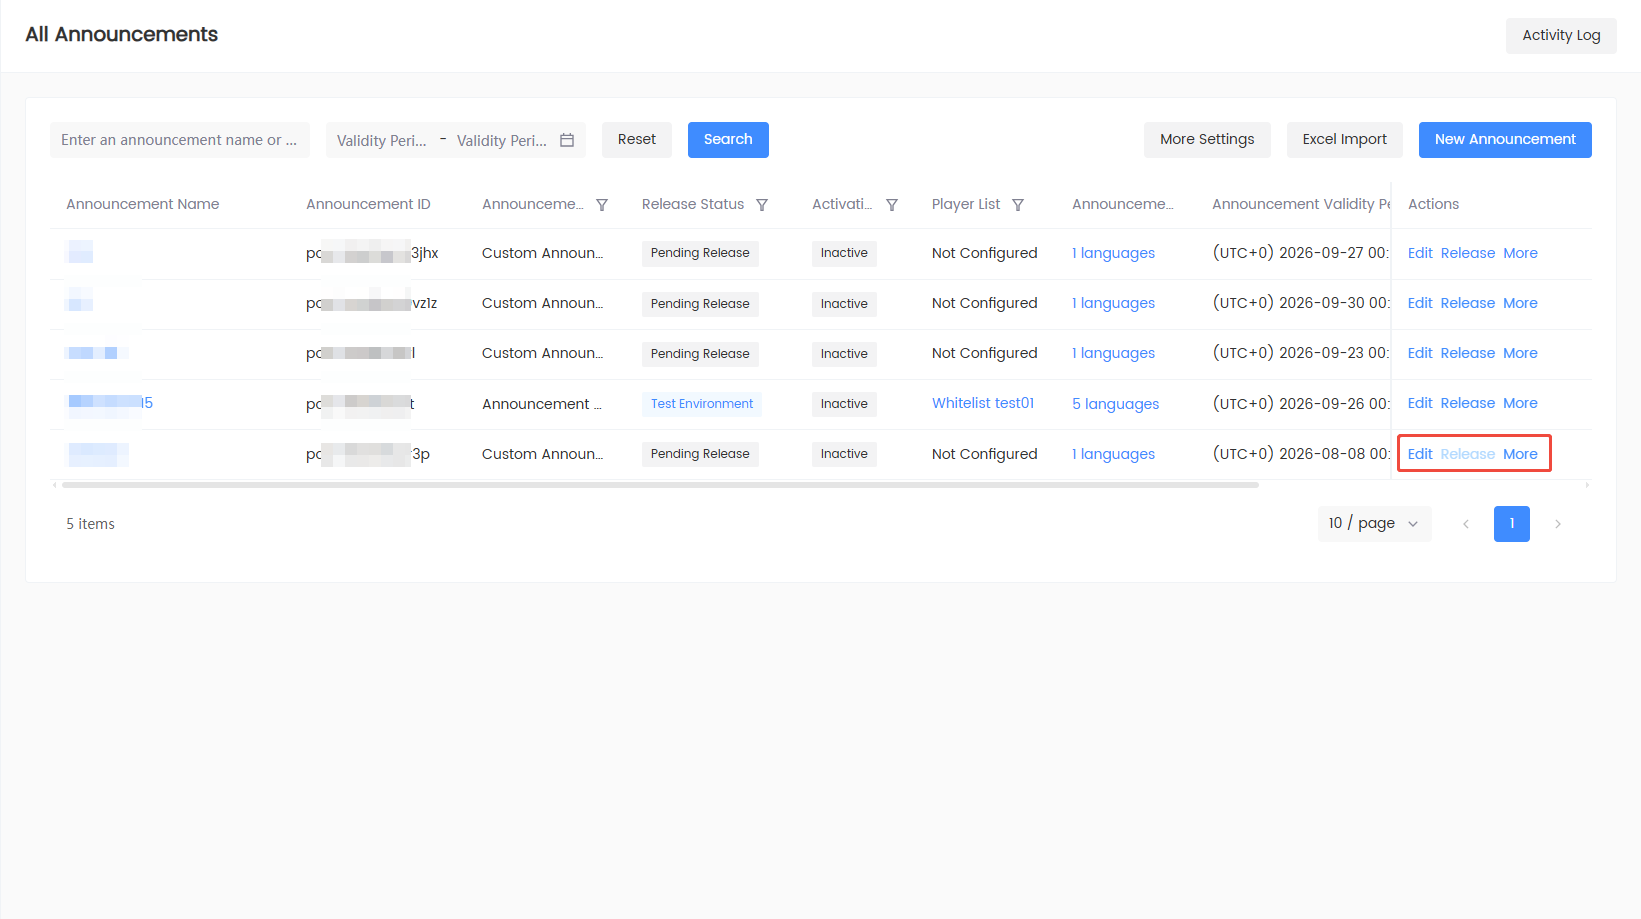The height and width of the screenshot is (919, 1641).
Task: Focus the announcement name search field
Action: pyautogui.click(x=180, y=140)
